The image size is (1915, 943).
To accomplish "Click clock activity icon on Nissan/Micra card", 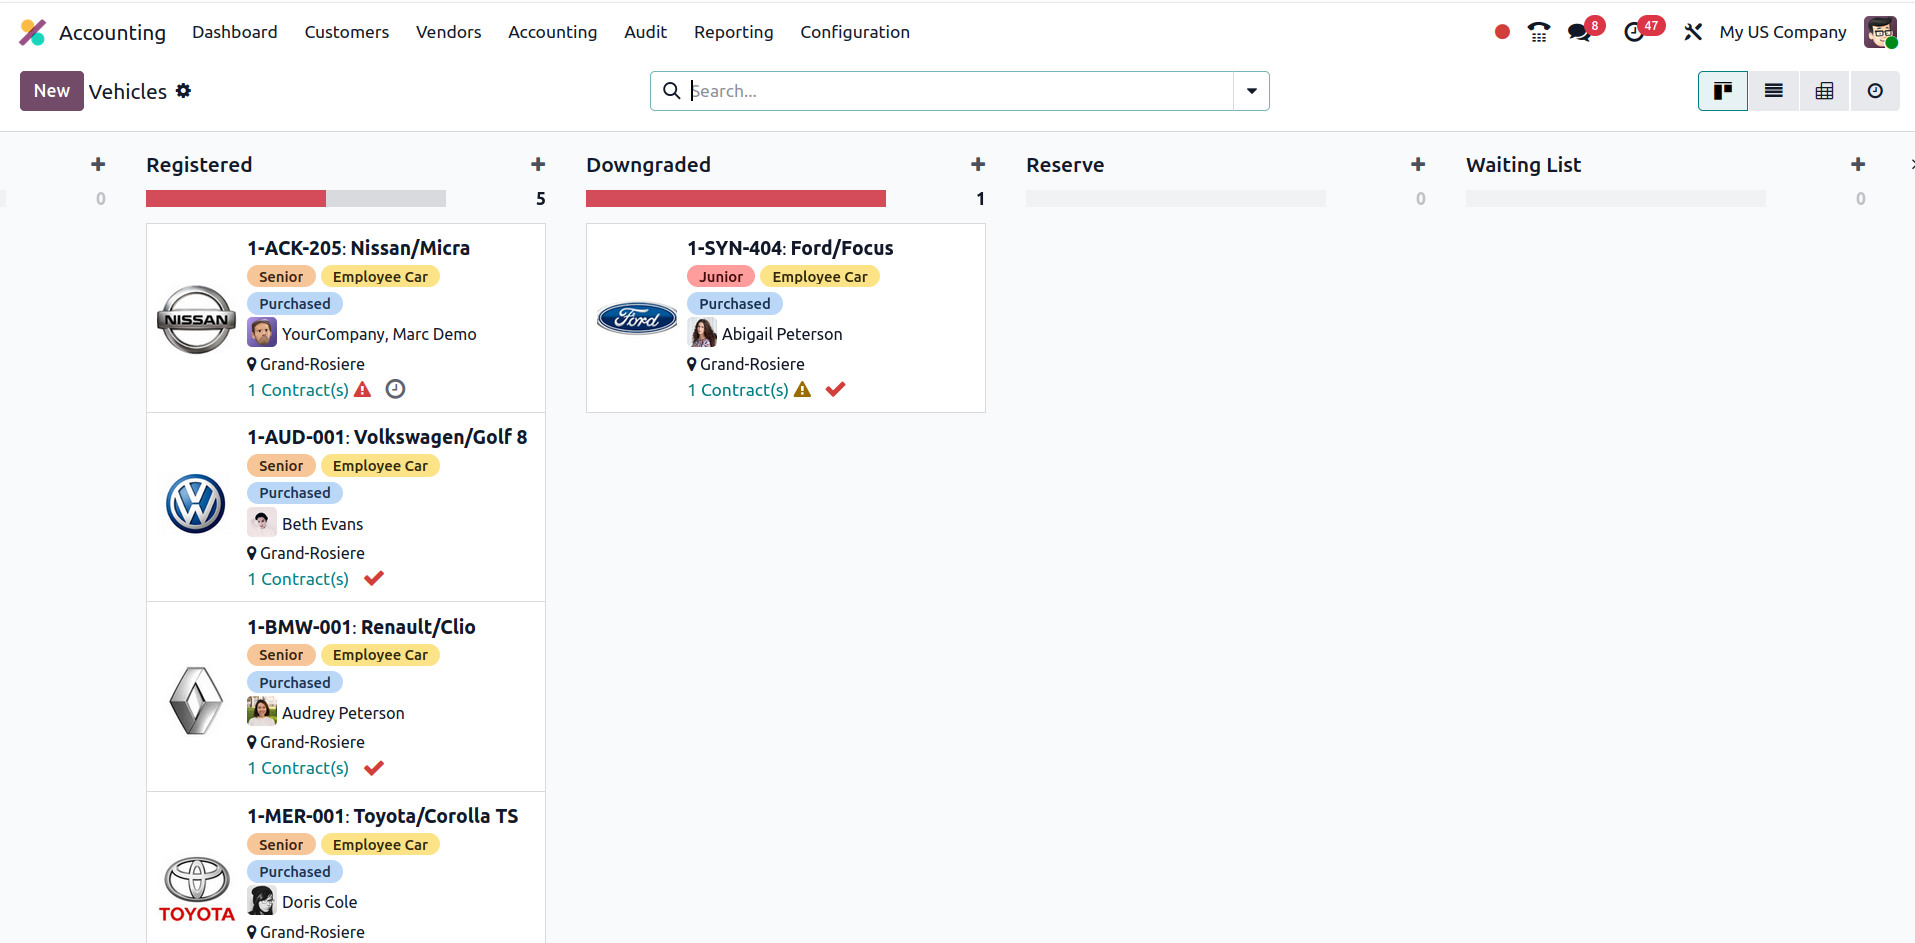I will (395, 389).
